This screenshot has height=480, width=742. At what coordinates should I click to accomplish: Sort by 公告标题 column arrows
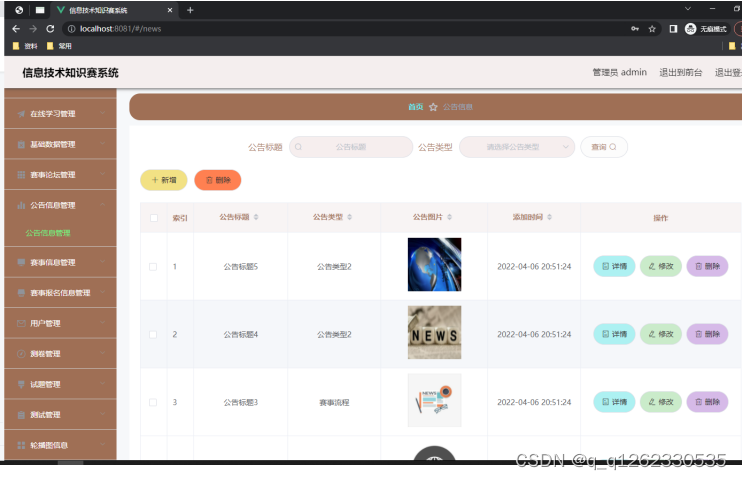click(256, 217)
